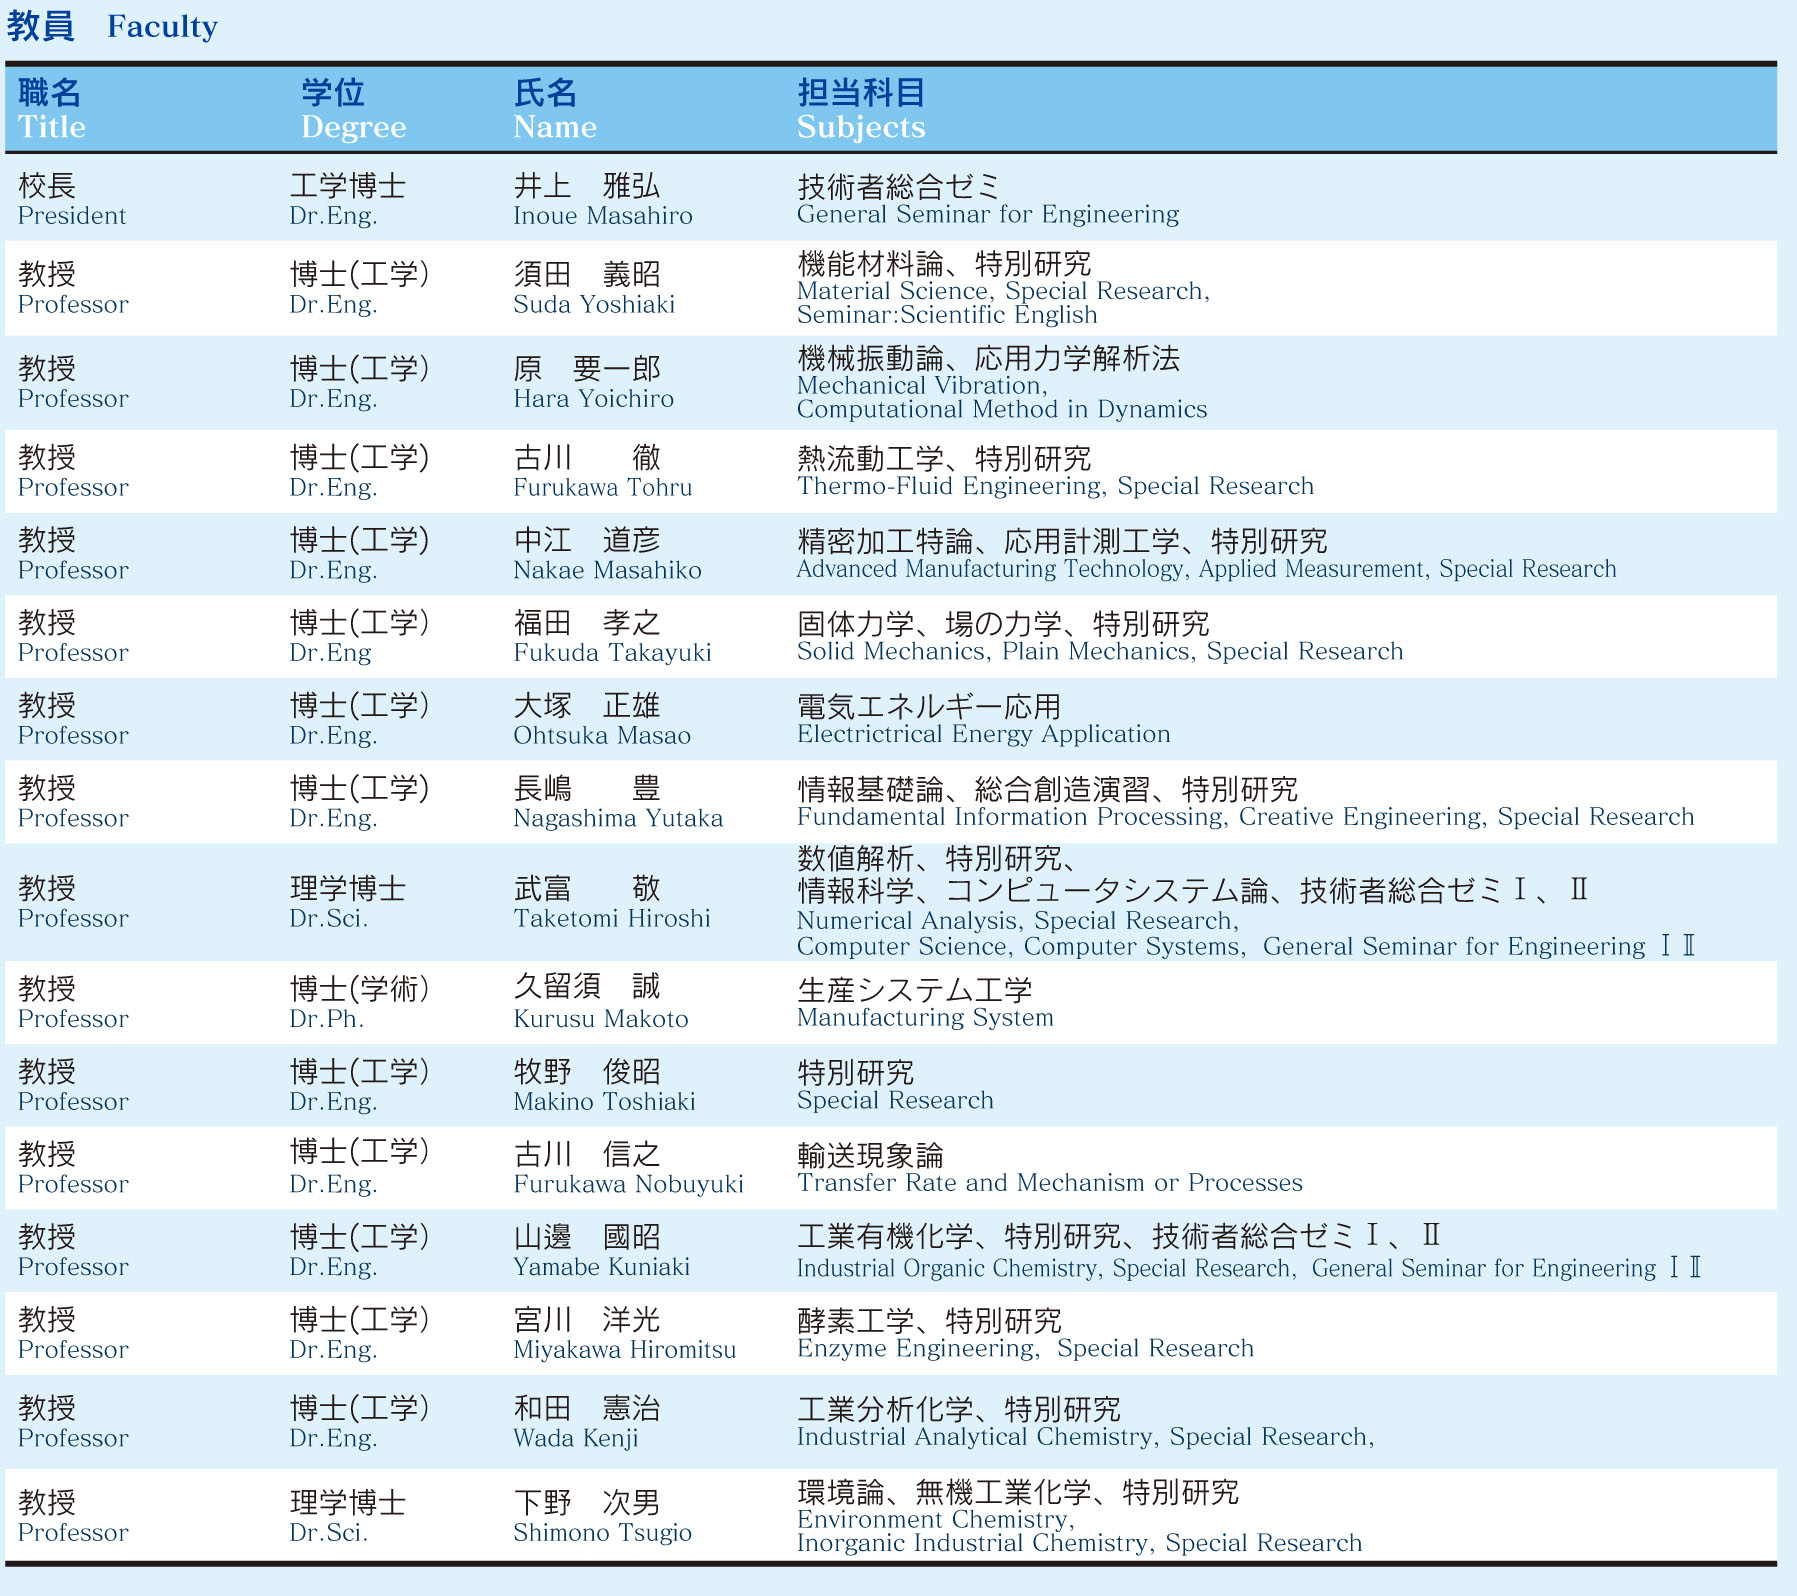Select the name 'Miyakawa Hiromitsu'
The image size is (1797, 1596).
(x=624, y=1350)
